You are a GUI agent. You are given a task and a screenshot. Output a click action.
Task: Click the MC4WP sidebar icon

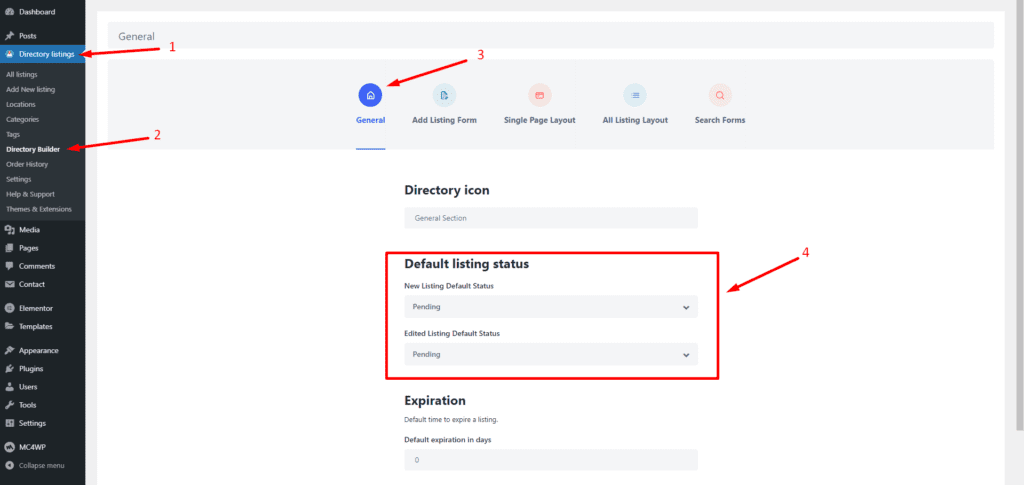tap(10, 448)
